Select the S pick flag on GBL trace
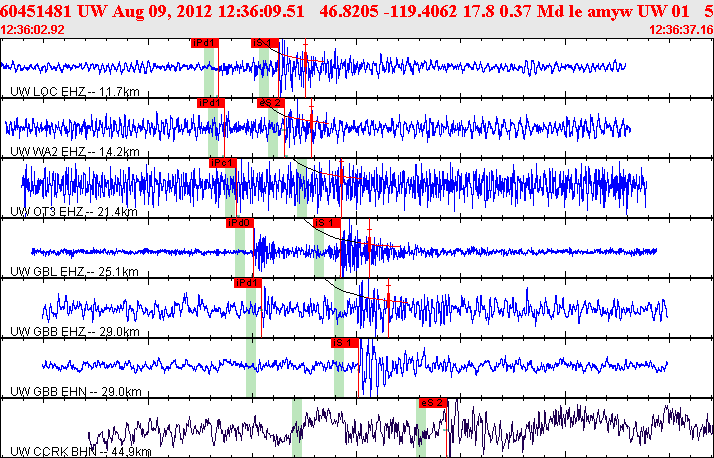This screenshot has height=458, width=714. point(328,222)
